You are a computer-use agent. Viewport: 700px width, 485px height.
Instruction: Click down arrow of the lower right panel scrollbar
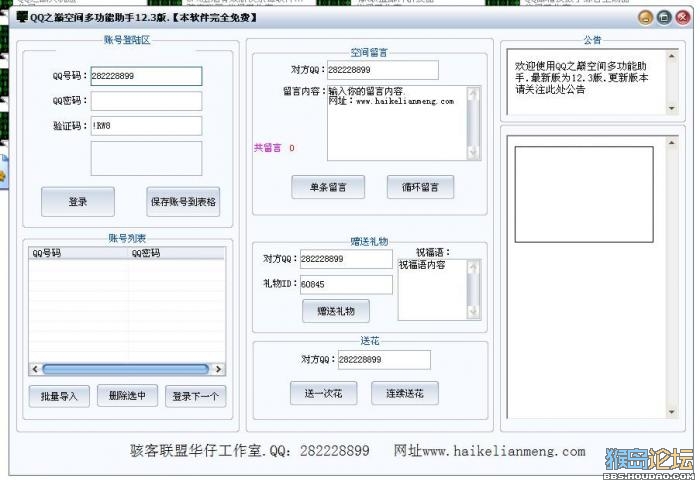pos(671,412)
